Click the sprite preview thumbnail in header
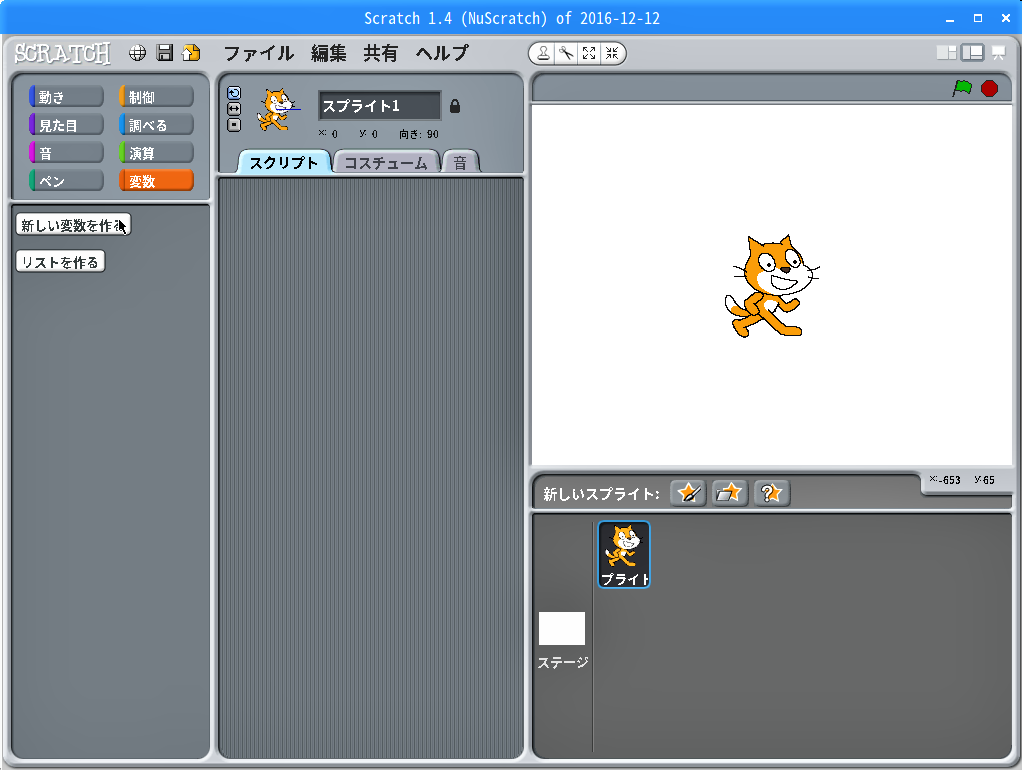Viewport: 1022px width, 770px height. pyautogui.click(x=278, y=109)
